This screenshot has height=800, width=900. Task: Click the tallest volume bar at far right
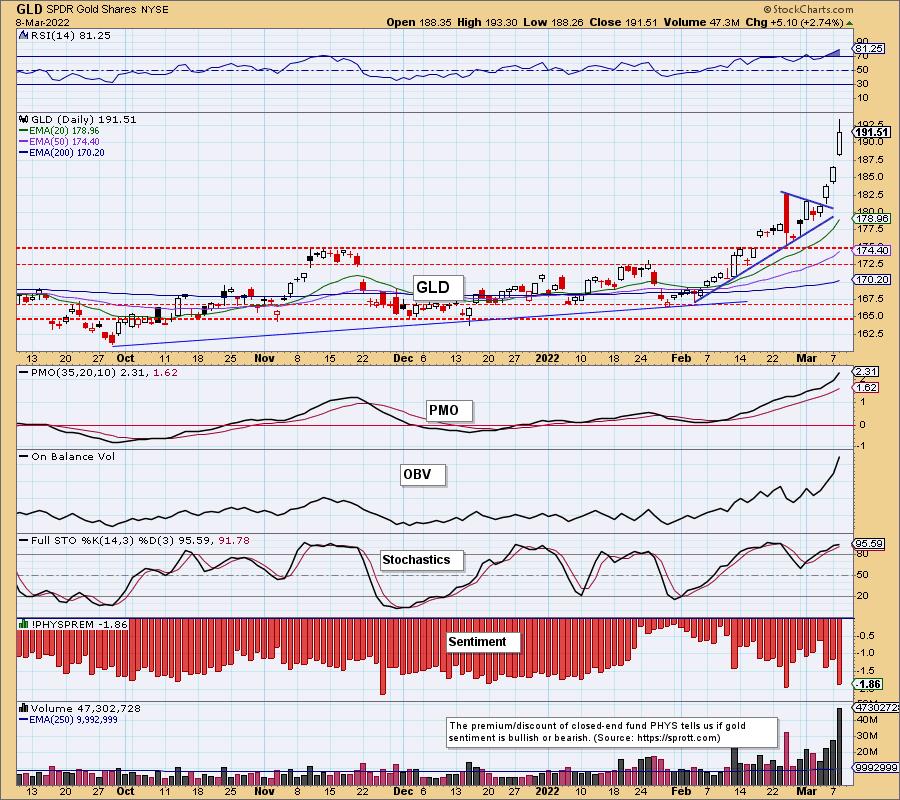coord(840,746)
